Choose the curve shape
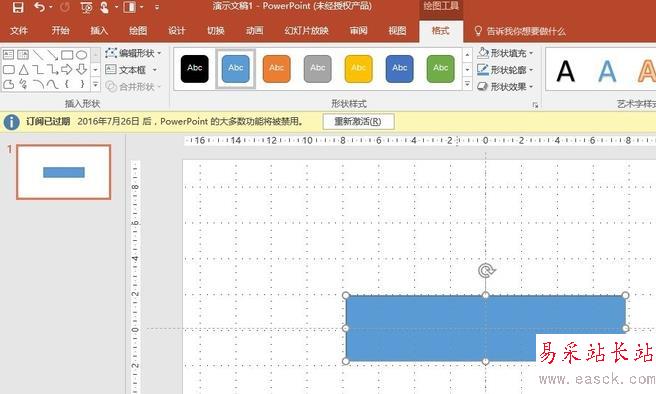656x394 pixels. [x=52, y=84]
